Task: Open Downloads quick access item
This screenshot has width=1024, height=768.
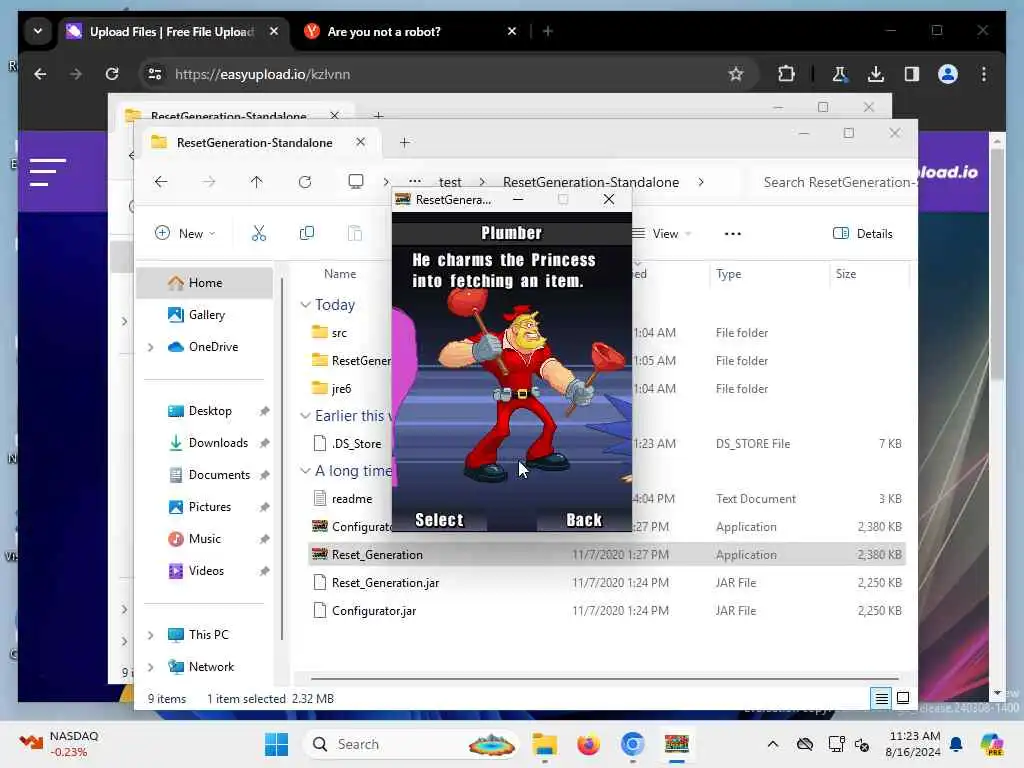Action: (x=217, y=443)
